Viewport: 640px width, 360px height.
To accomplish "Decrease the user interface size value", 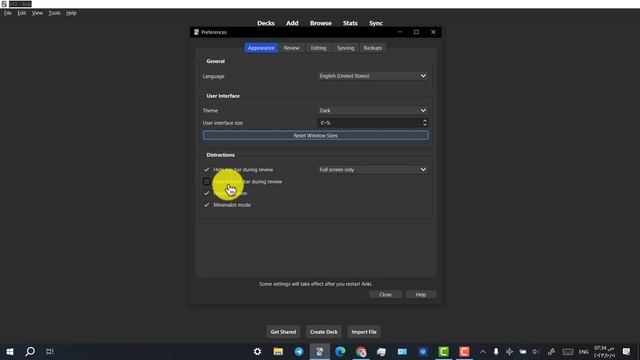I will click(424, 125).
